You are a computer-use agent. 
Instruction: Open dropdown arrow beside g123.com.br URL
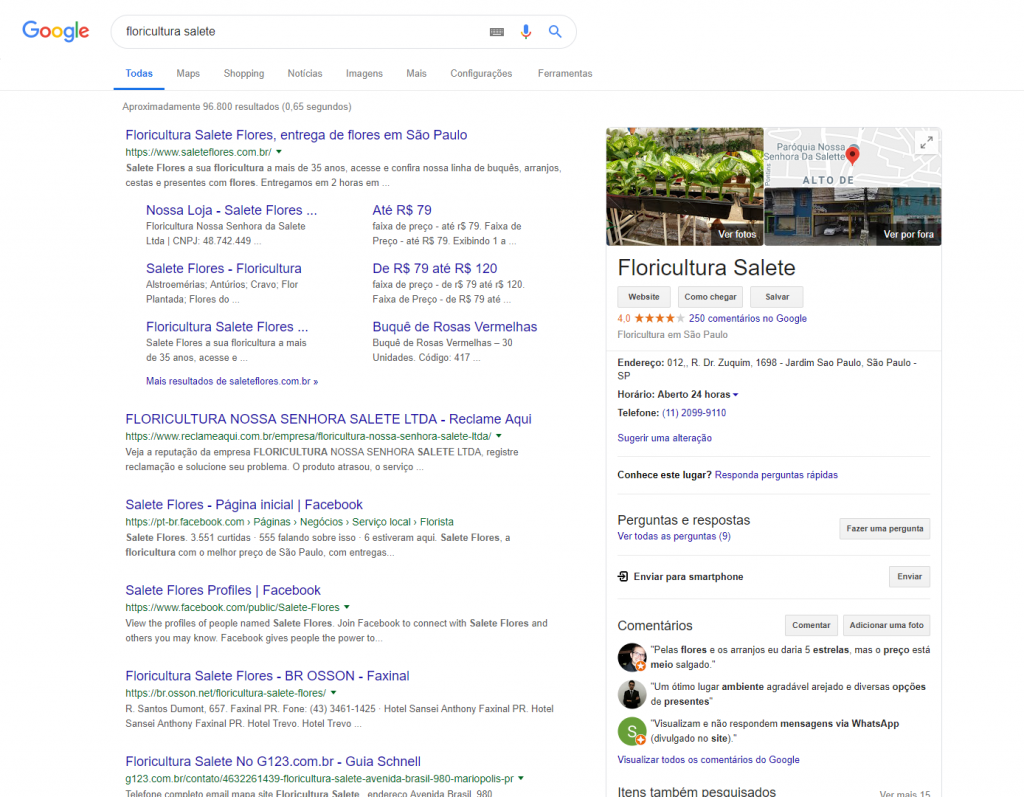pyautogui.click(x=520, y=778)
